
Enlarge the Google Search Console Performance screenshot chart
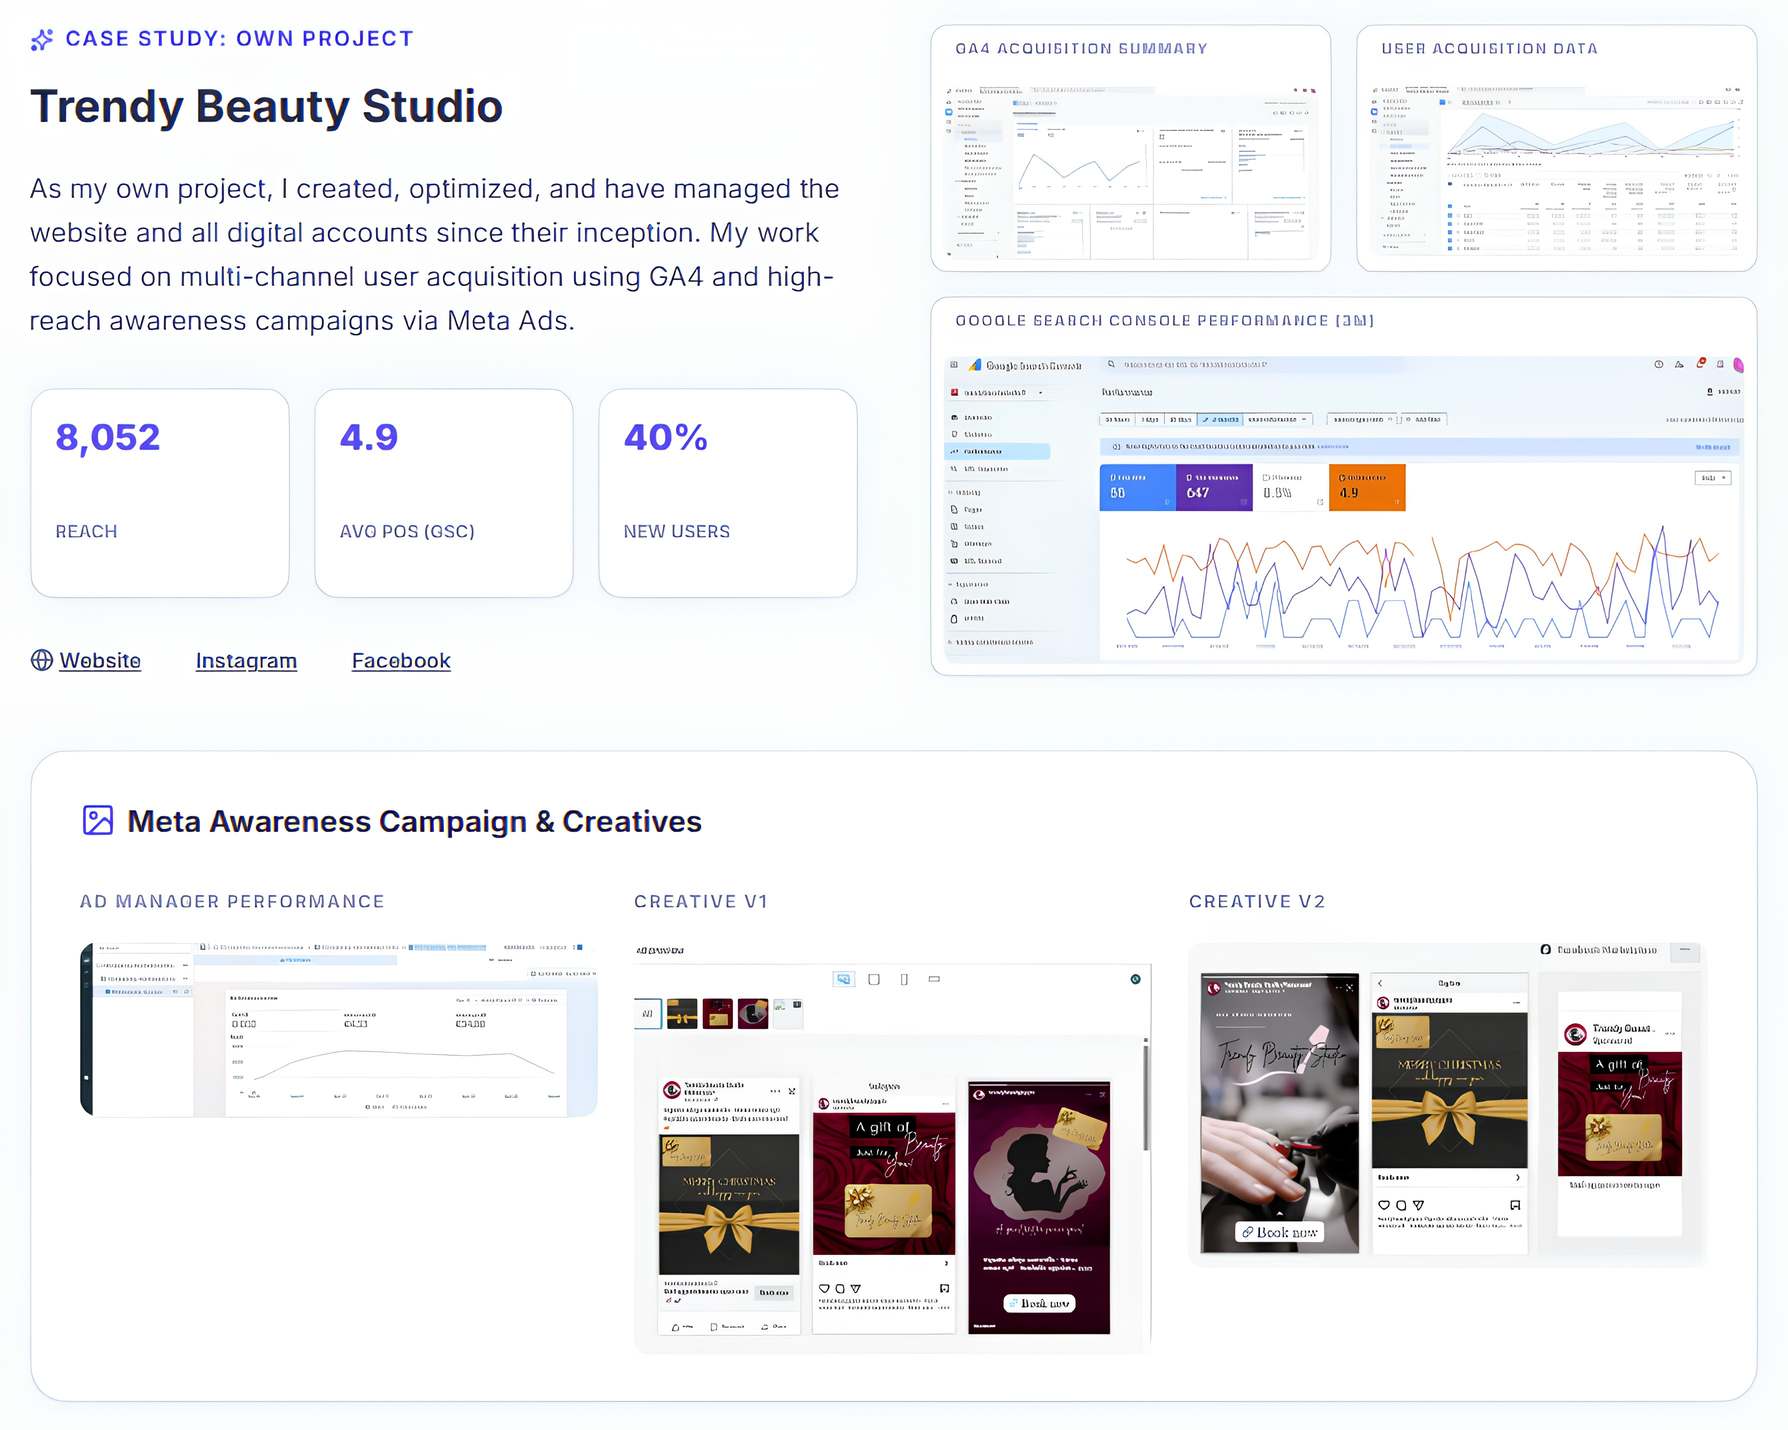tap(1344, 508)
